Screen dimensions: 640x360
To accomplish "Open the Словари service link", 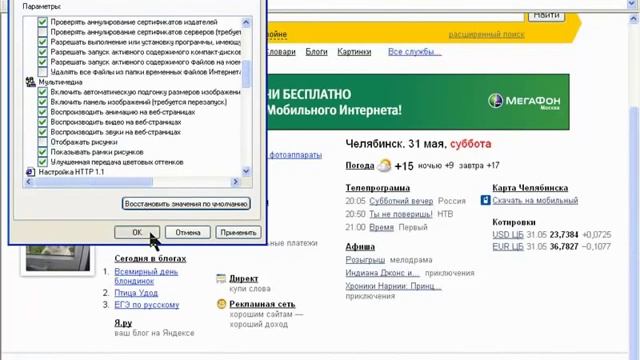I will [x=281, y=52].
